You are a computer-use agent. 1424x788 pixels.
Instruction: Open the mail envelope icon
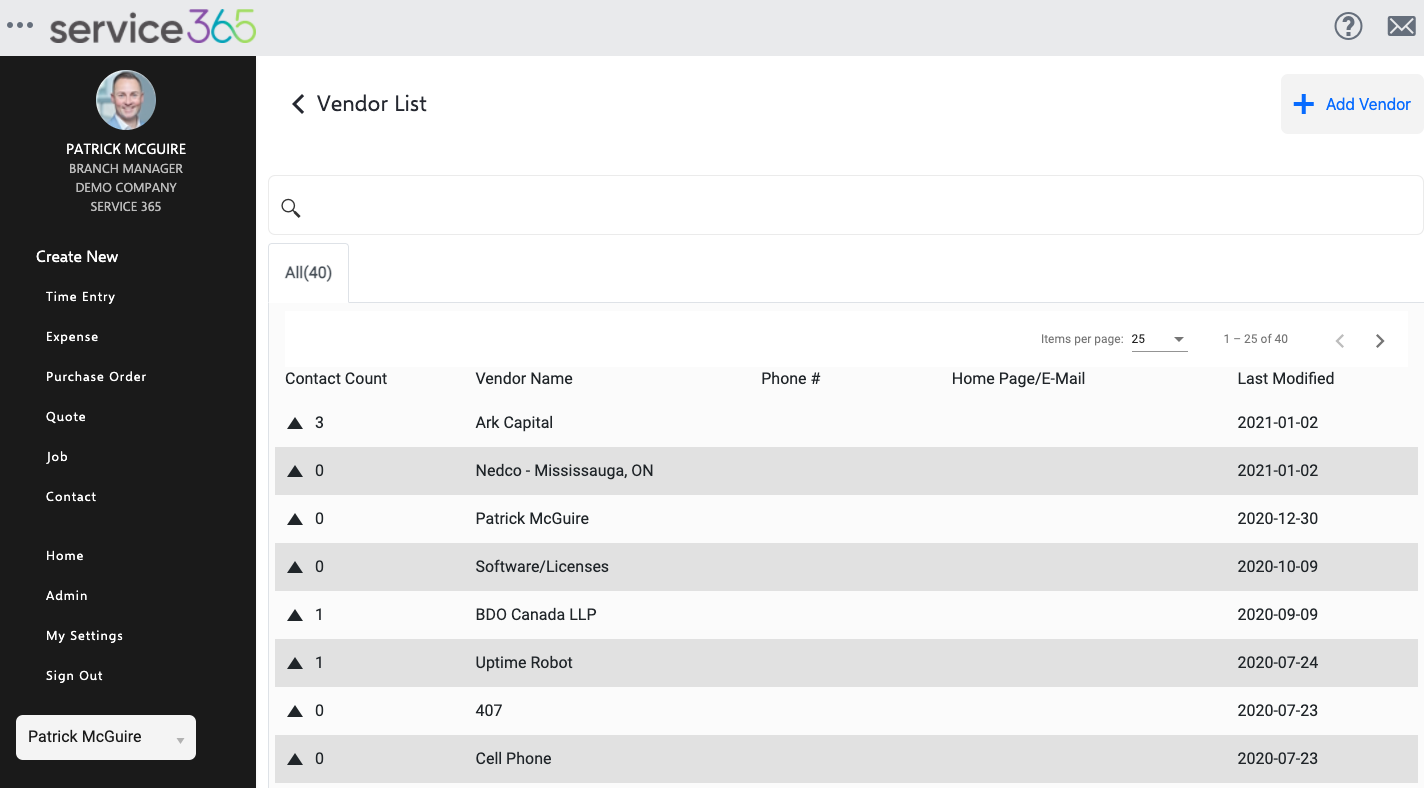[x=1401, y=26]
